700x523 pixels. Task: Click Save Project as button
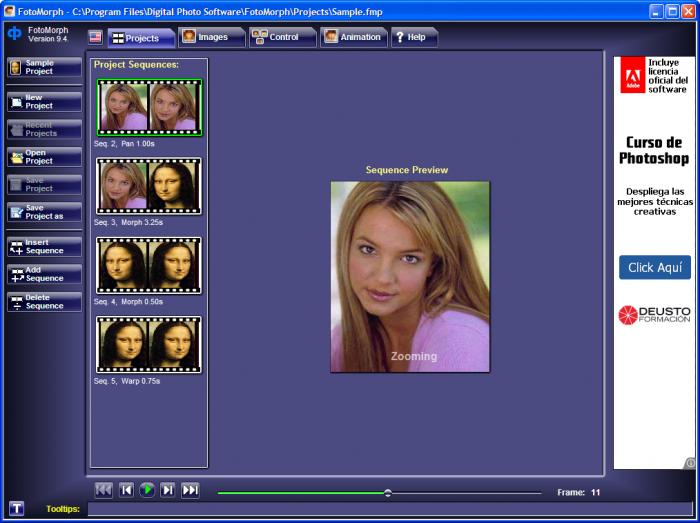tap(44, 212)
